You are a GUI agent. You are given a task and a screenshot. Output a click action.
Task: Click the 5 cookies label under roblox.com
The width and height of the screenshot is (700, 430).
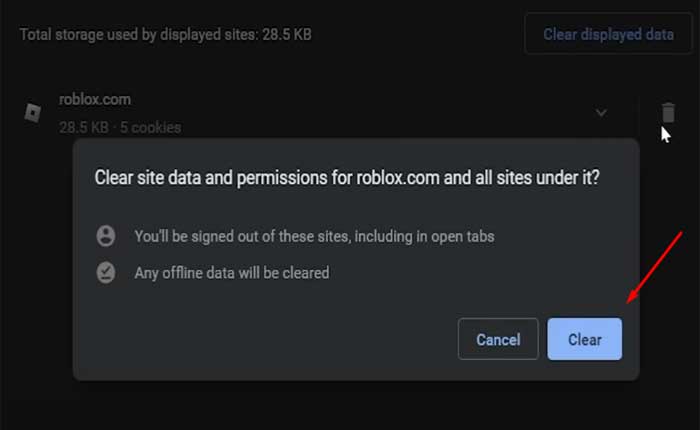coord(150,127)
